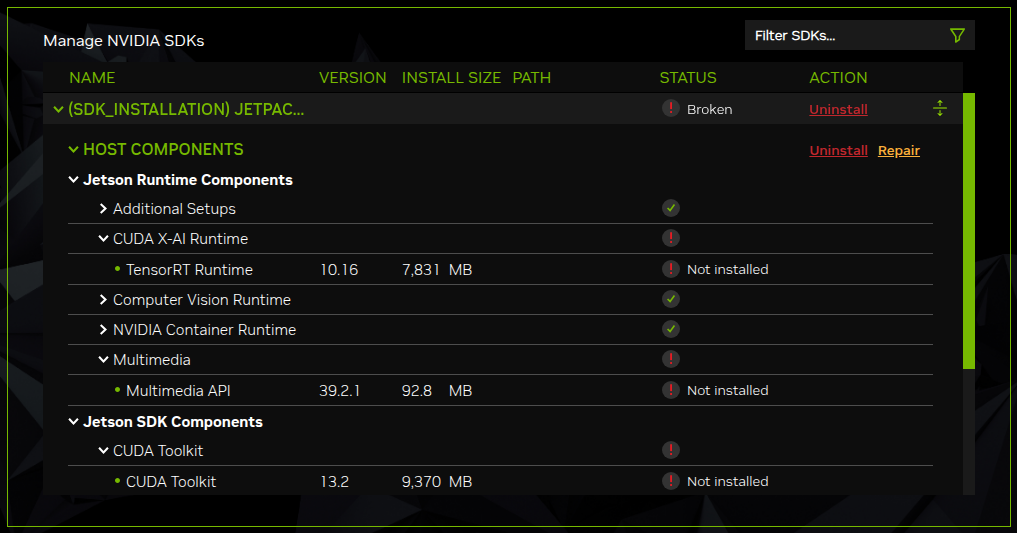Image resolution: width=1017 pixels, height=533 pixels.
Task: Click TensorRT version 10.16
Action: 339,270
